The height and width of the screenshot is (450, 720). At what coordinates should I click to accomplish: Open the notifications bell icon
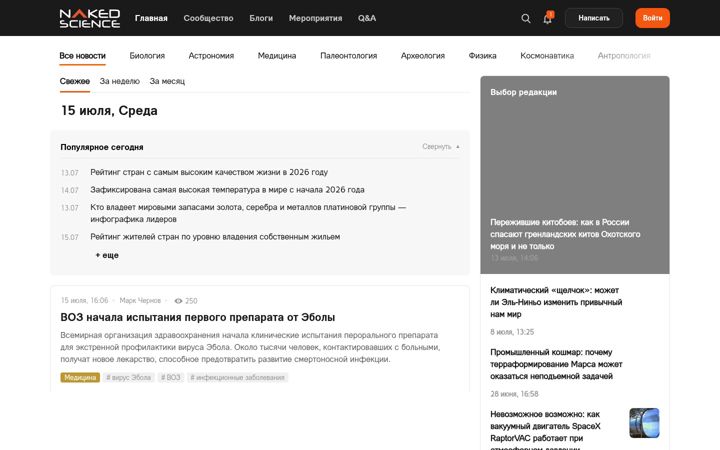click(547, 18)
